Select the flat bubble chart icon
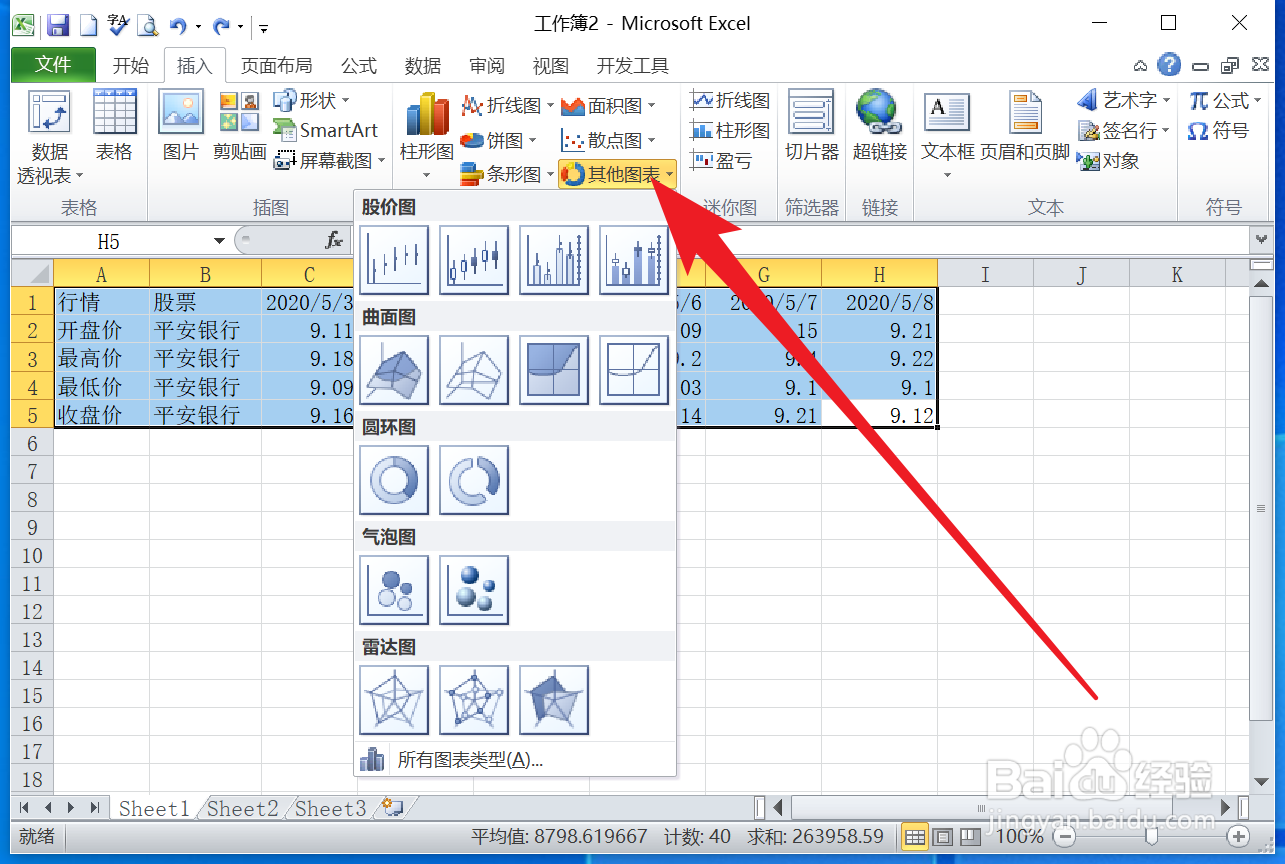Screen dimensions: 1285x864 [x=394, y=590]
